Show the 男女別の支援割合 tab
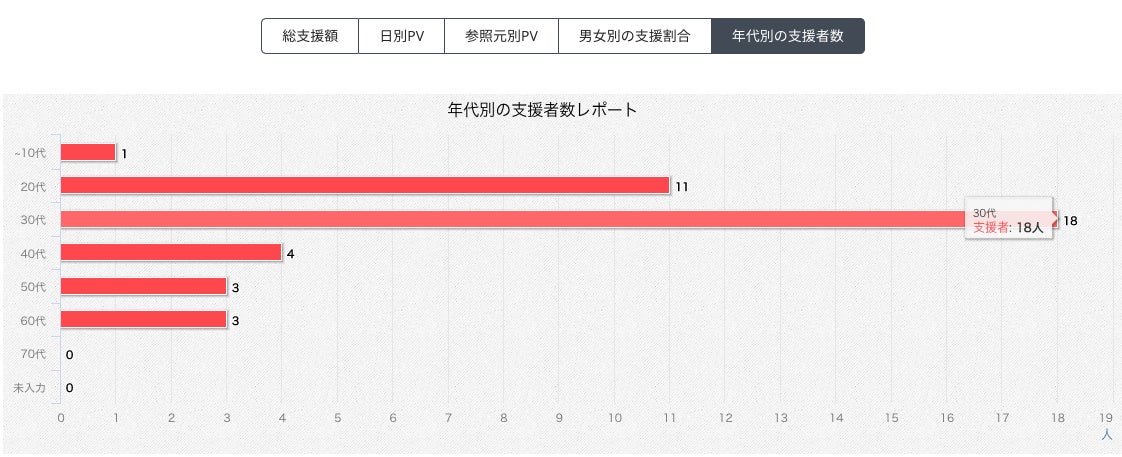The image size is (1122, 457). tap(634, 36)
